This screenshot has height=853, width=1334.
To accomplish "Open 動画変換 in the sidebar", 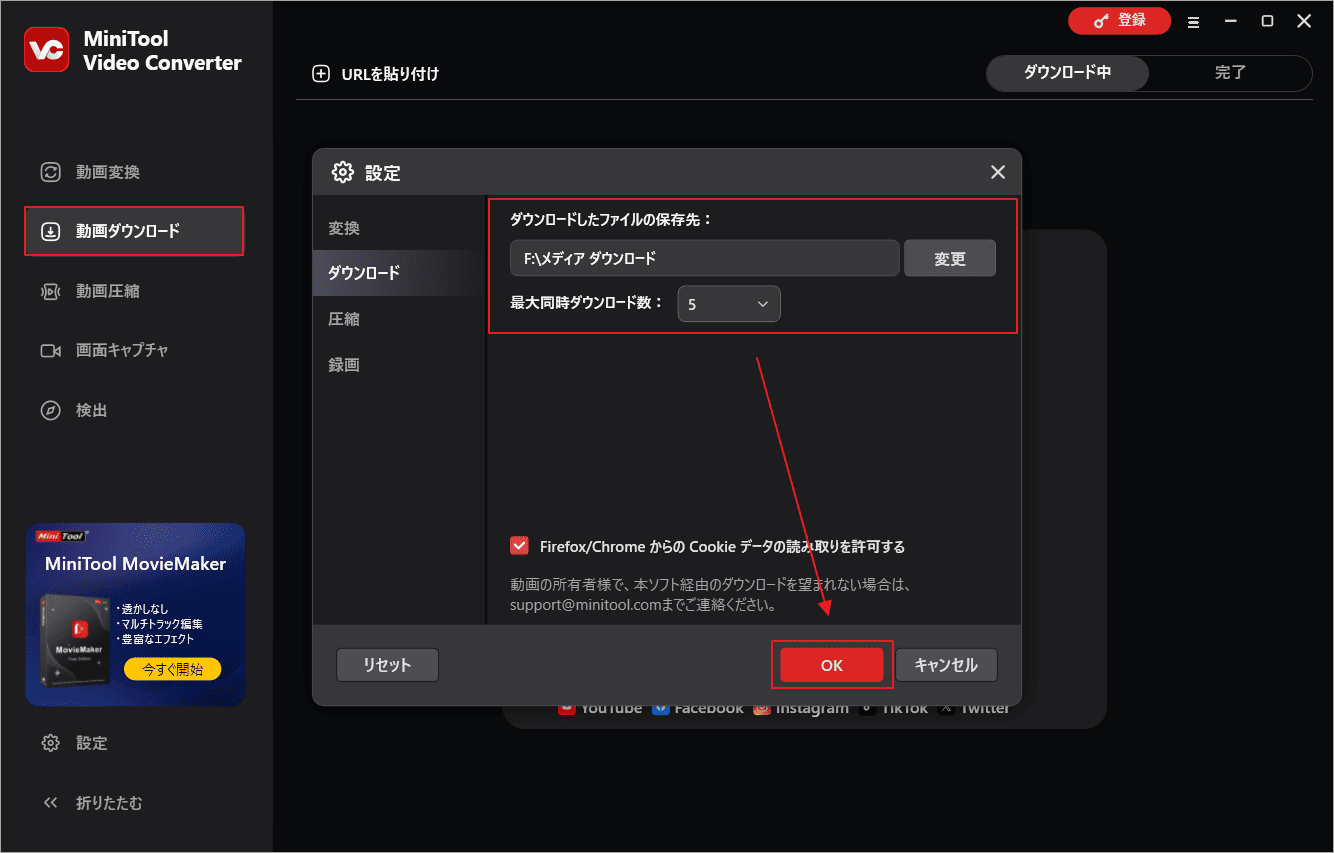I will click(x=135, y=172).
